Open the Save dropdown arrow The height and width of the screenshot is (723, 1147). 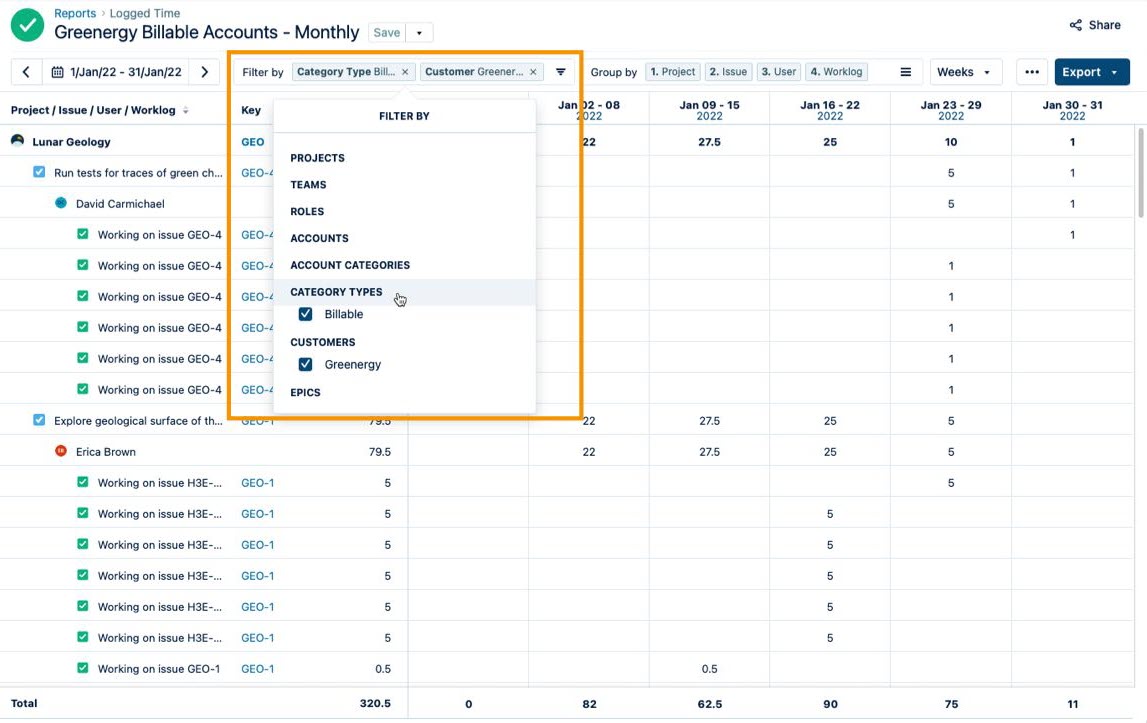[x=421, y=32]
